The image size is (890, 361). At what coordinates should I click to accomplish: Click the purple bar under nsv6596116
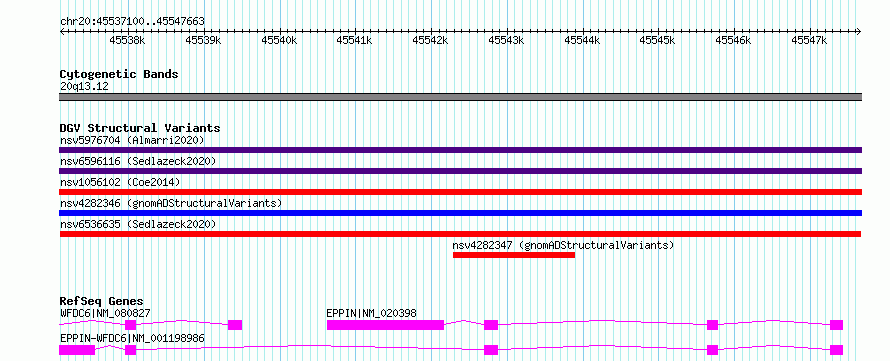tap(460, 171)
